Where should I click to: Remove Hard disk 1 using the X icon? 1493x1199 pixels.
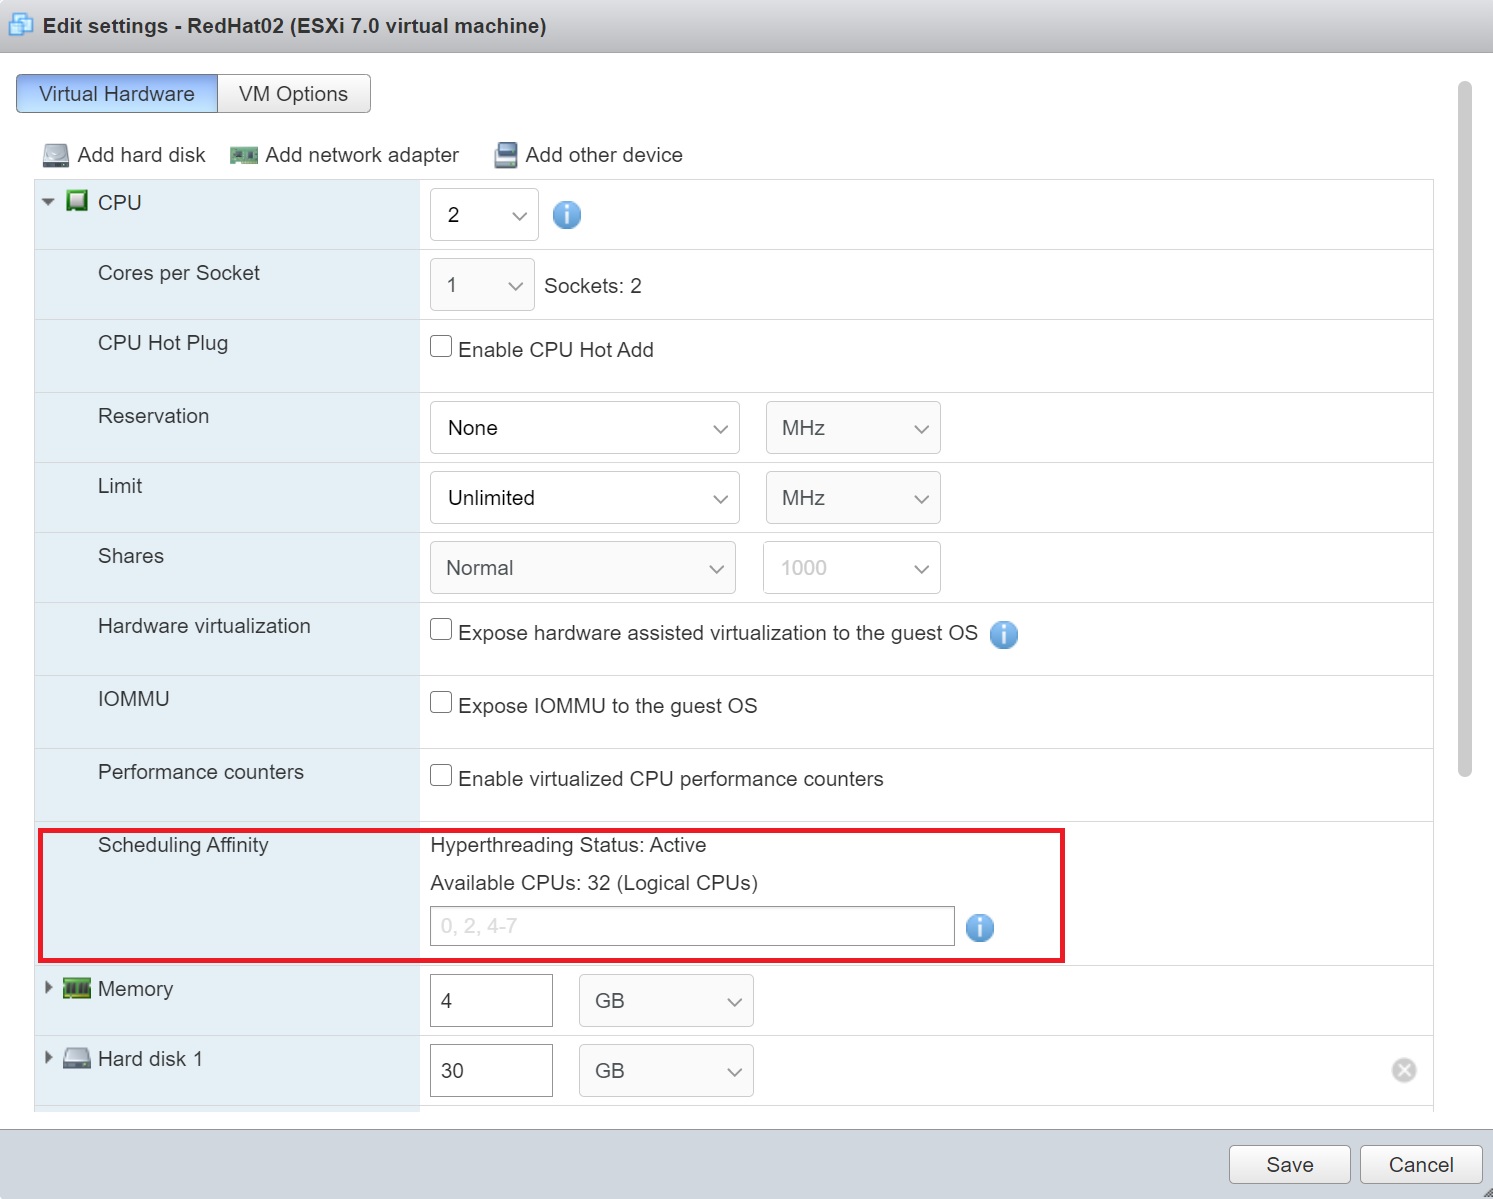click(x=1403, y=1071)
